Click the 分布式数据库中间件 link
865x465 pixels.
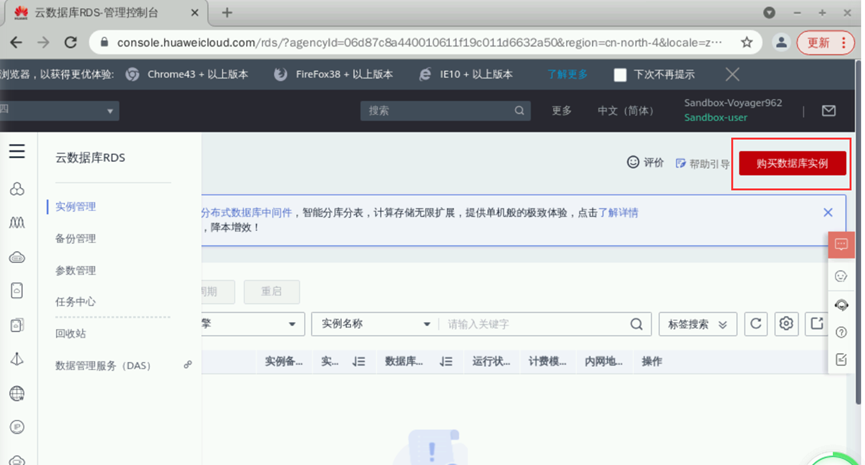[246, 212]
